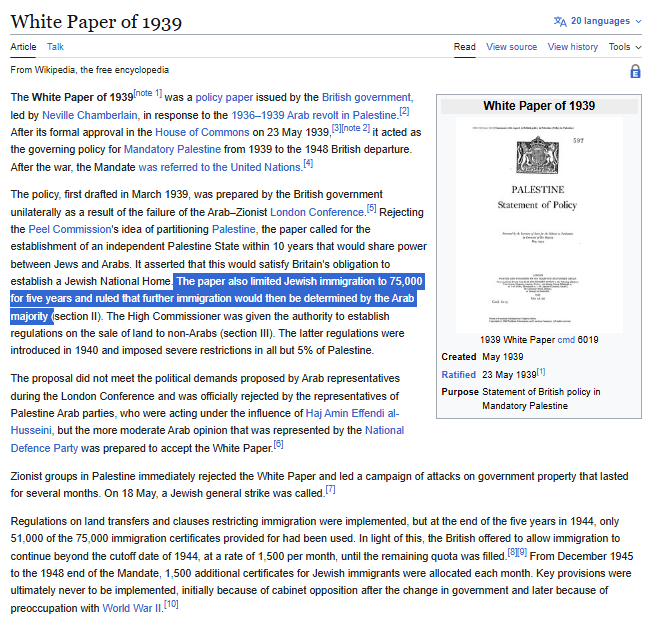The height and width of the screenshot is (621, 649).
Task: Open the Peel Commission link
Action: (70, 229)
